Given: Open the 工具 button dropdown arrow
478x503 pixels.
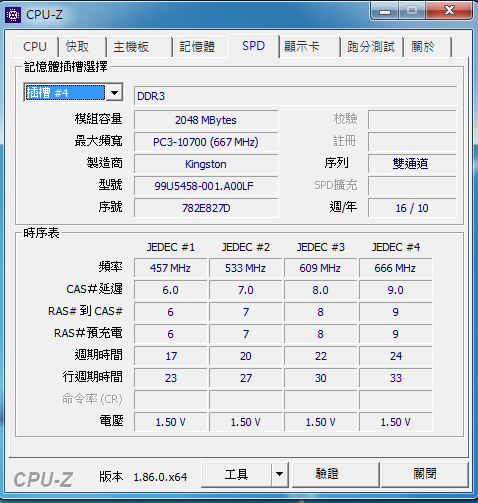Looking at the screenshot, I should [x=279, y=474].
